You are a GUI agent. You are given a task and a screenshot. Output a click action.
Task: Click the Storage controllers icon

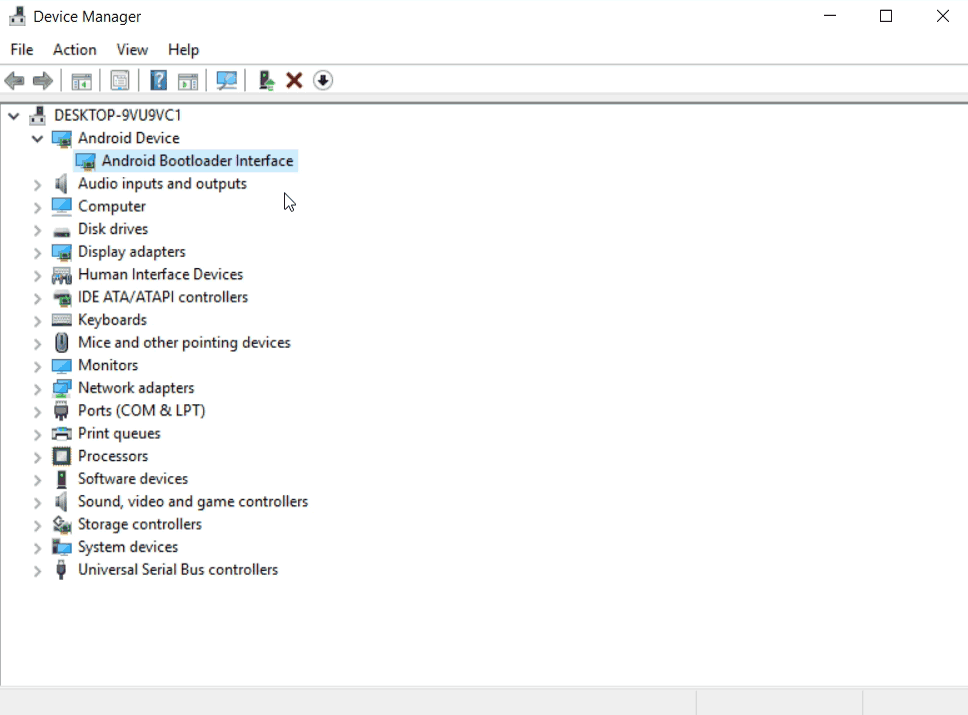tap(62, 524)
